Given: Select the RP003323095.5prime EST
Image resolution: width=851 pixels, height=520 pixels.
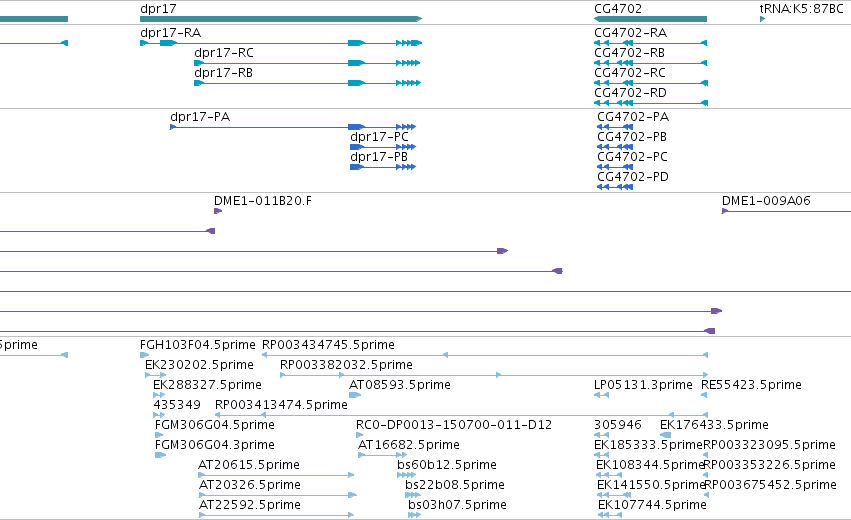Looking at the screenshot, I should tap(706, 455).
